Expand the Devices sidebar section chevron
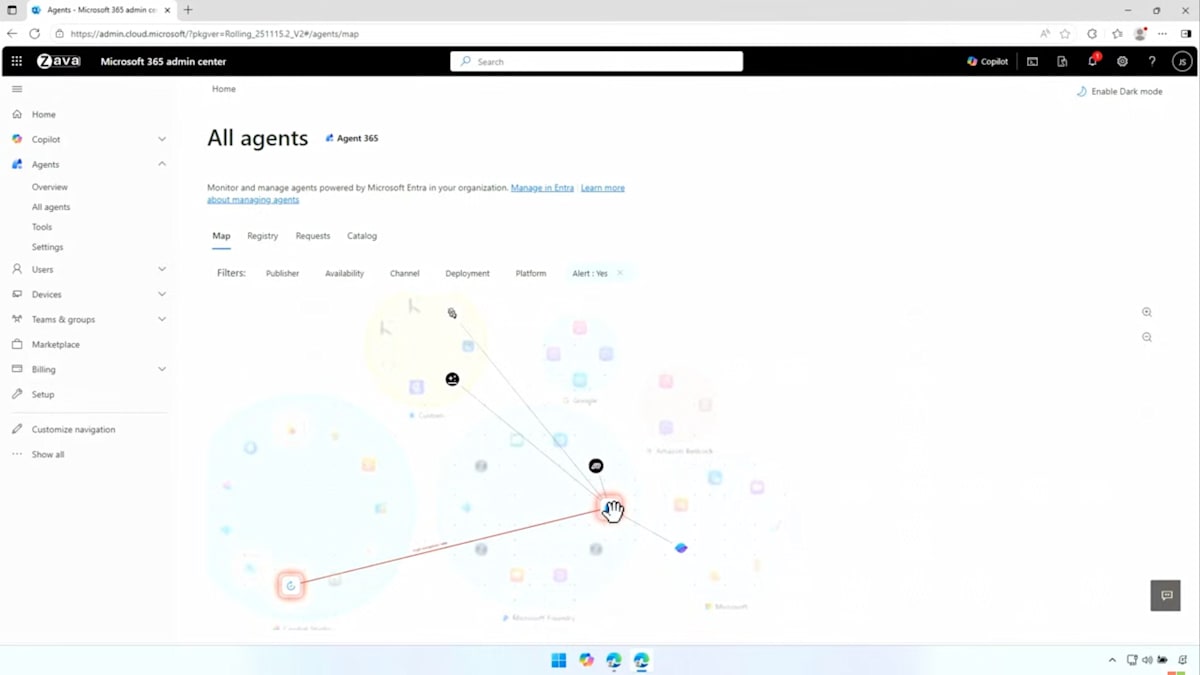The image size is (1200, 675). 162,294
